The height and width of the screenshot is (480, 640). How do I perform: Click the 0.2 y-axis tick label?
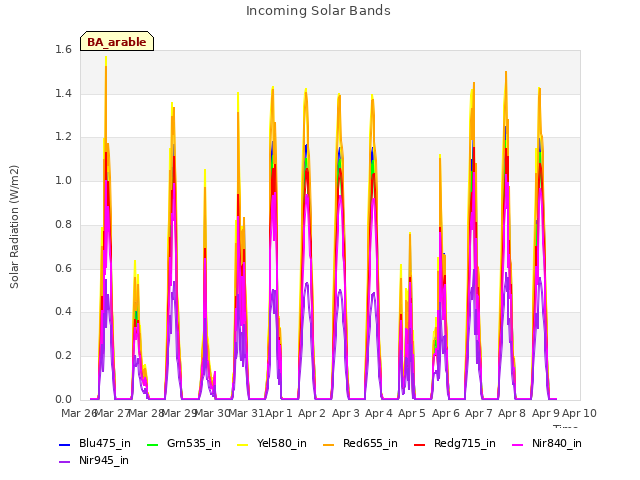point(63,356)
